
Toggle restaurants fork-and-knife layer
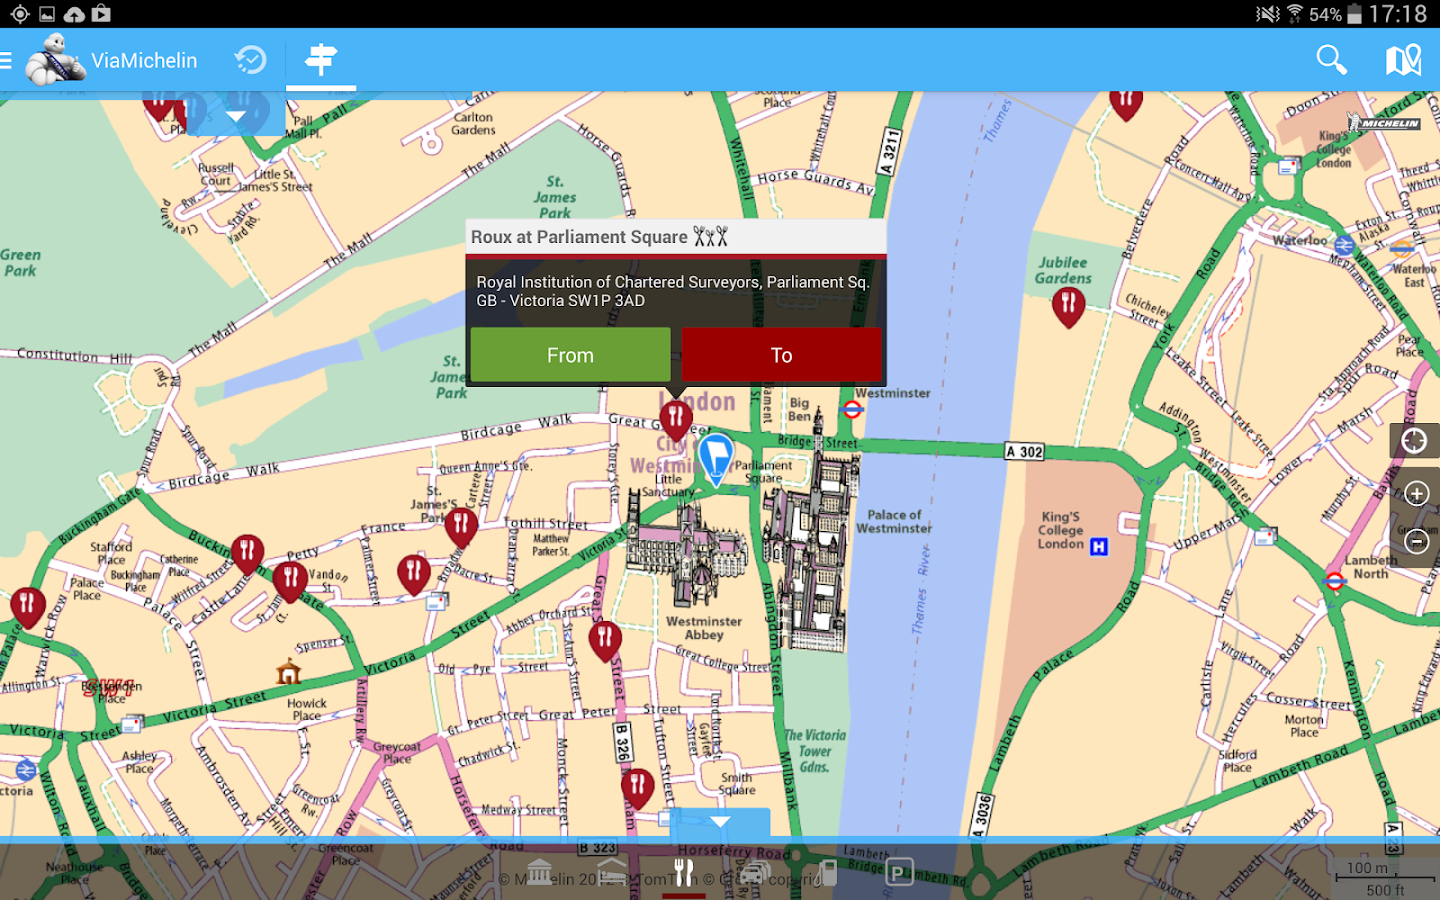coord(684,872)
